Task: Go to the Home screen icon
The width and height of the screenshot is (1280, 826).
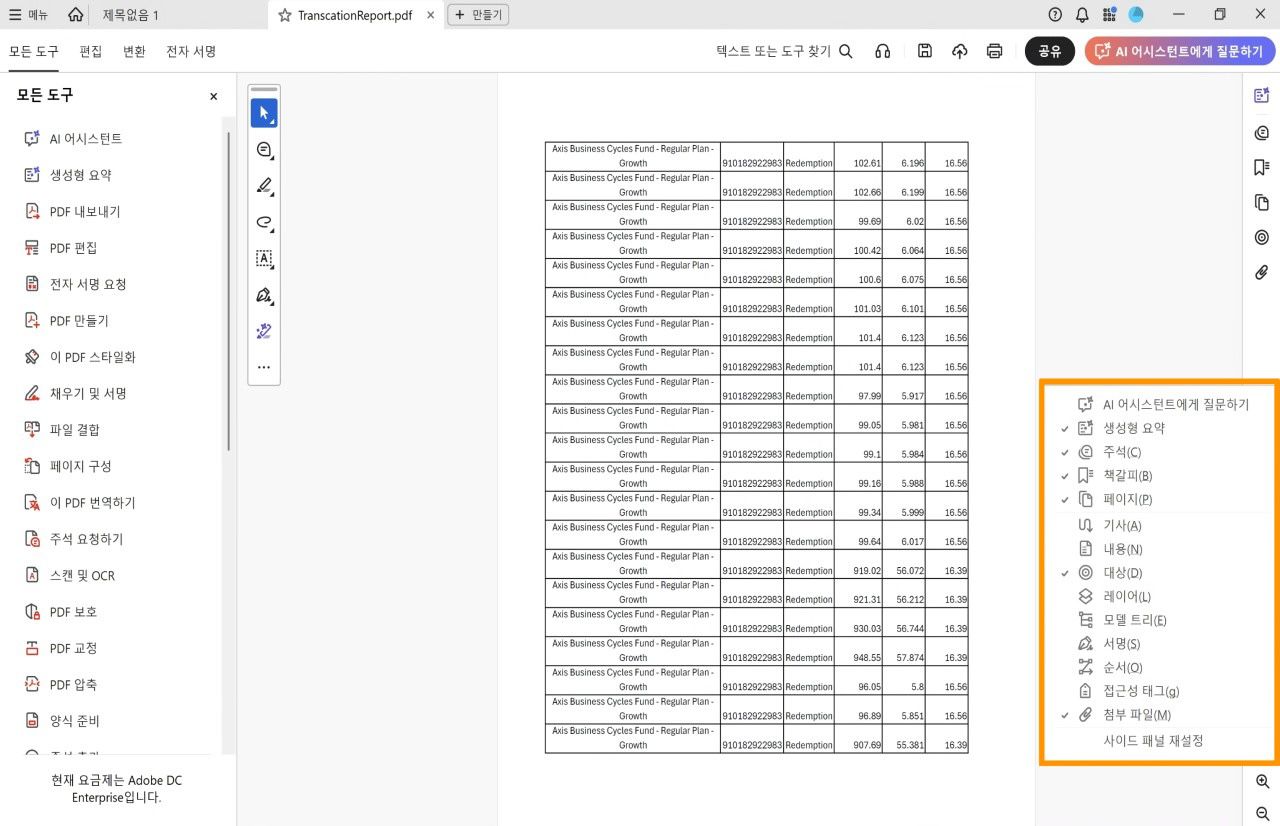Action: coord(76,15)
